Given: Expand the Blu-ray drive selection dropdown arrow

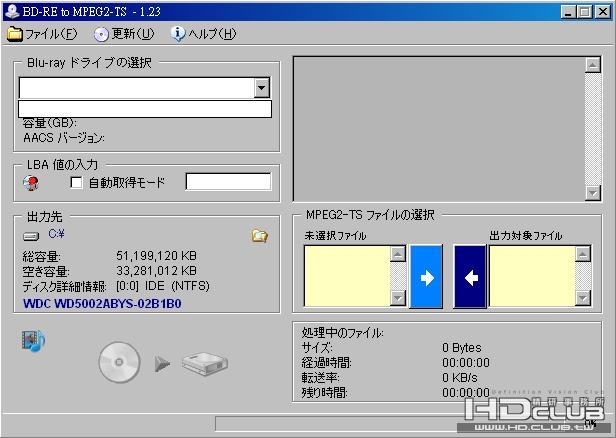Looking at the screenshot, I should 262,88.
